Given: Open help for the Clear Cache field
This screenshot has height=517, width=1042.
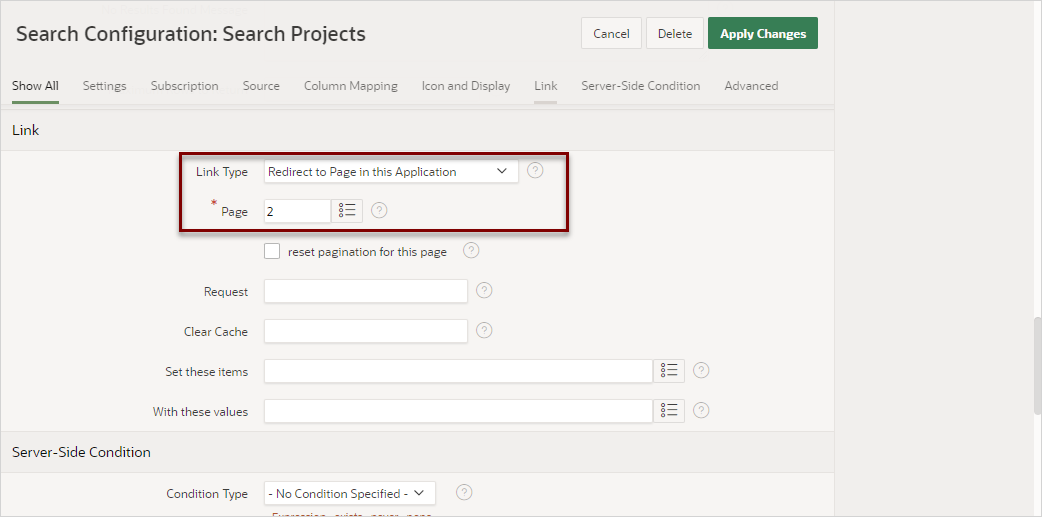Looking at the screenshot, I should tap(484, 331).
